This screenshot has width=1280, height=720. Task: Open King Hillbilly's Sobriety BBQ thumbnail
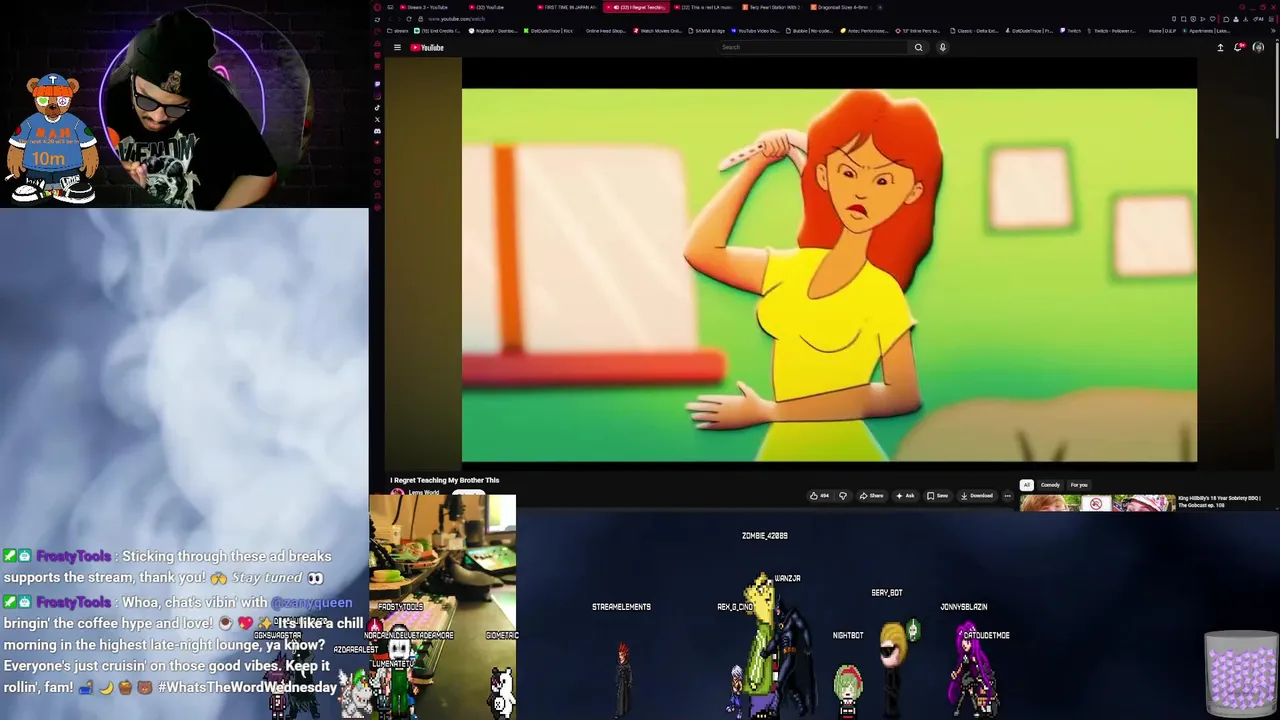1097,503
